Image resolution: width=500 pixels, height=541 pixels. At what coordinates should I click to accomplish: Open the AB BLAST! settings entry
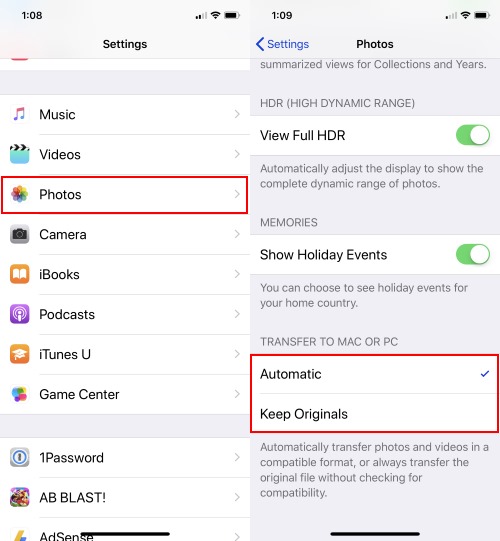[x=125, y=498]
